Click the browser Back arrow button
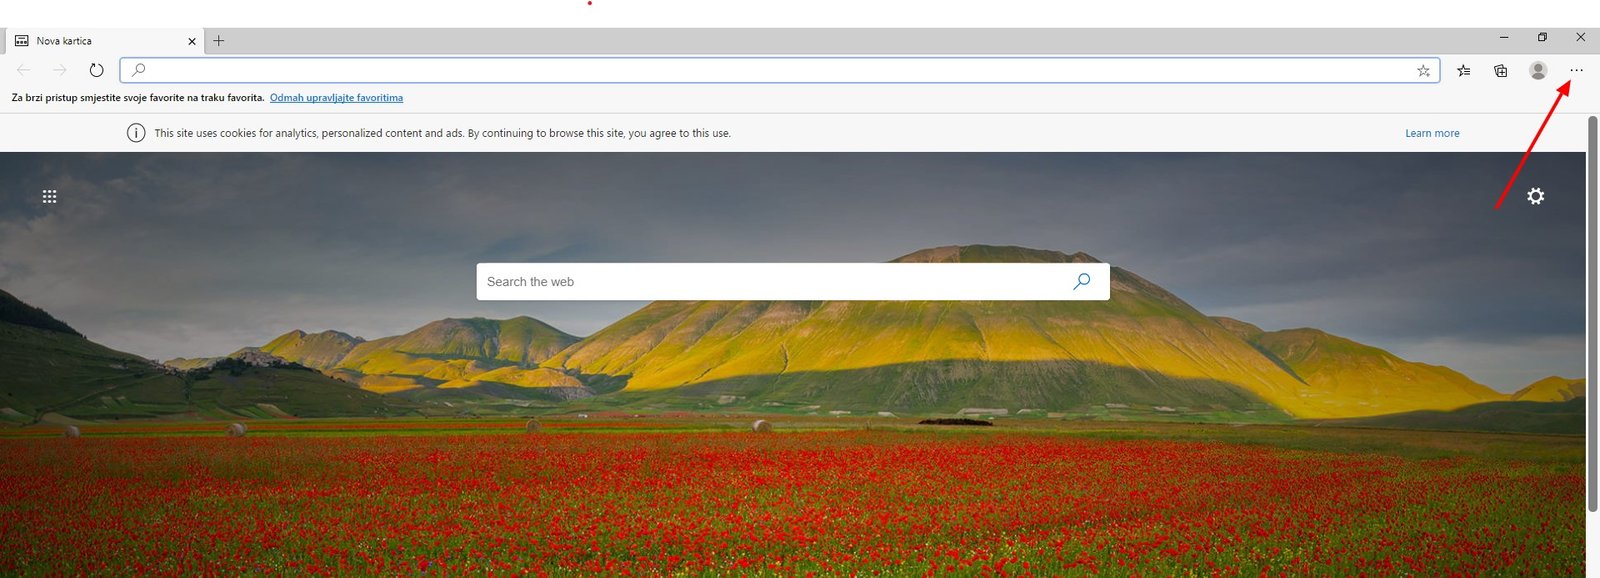1600x578 pixels. [x=24, y=70]
